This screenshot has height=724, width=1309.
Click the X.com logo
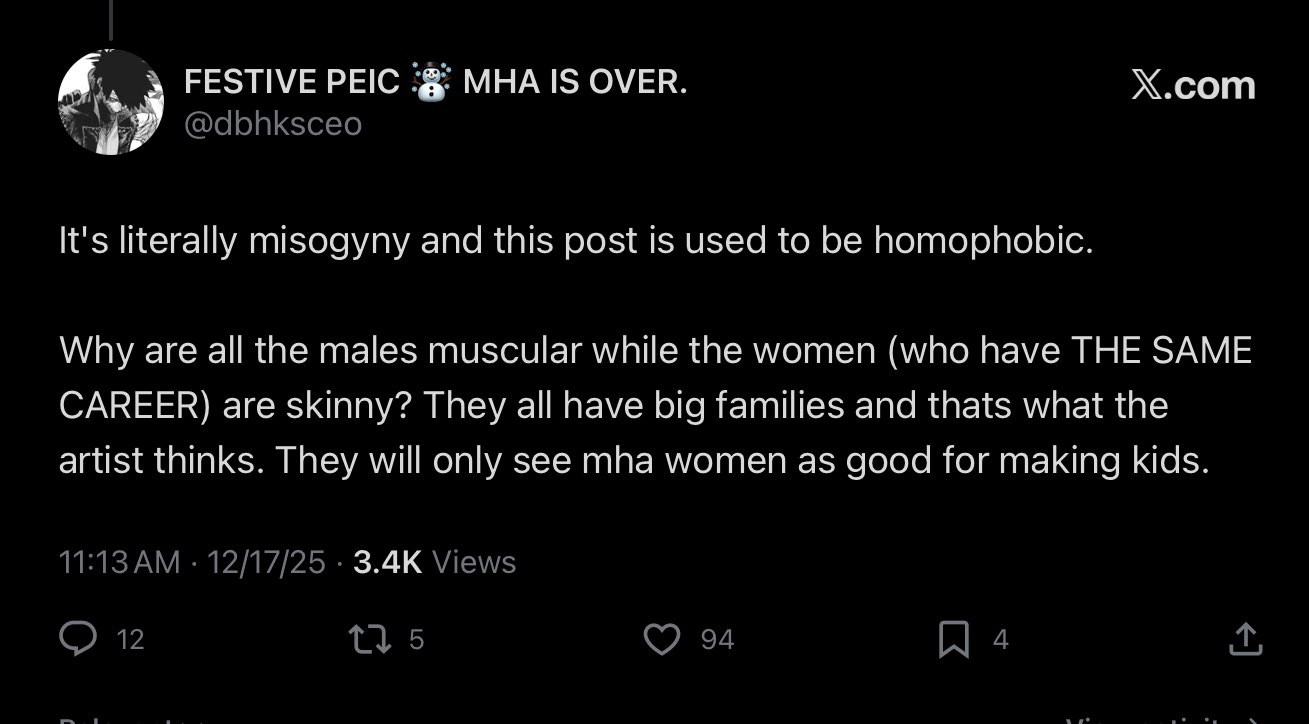coord(1193,86)
